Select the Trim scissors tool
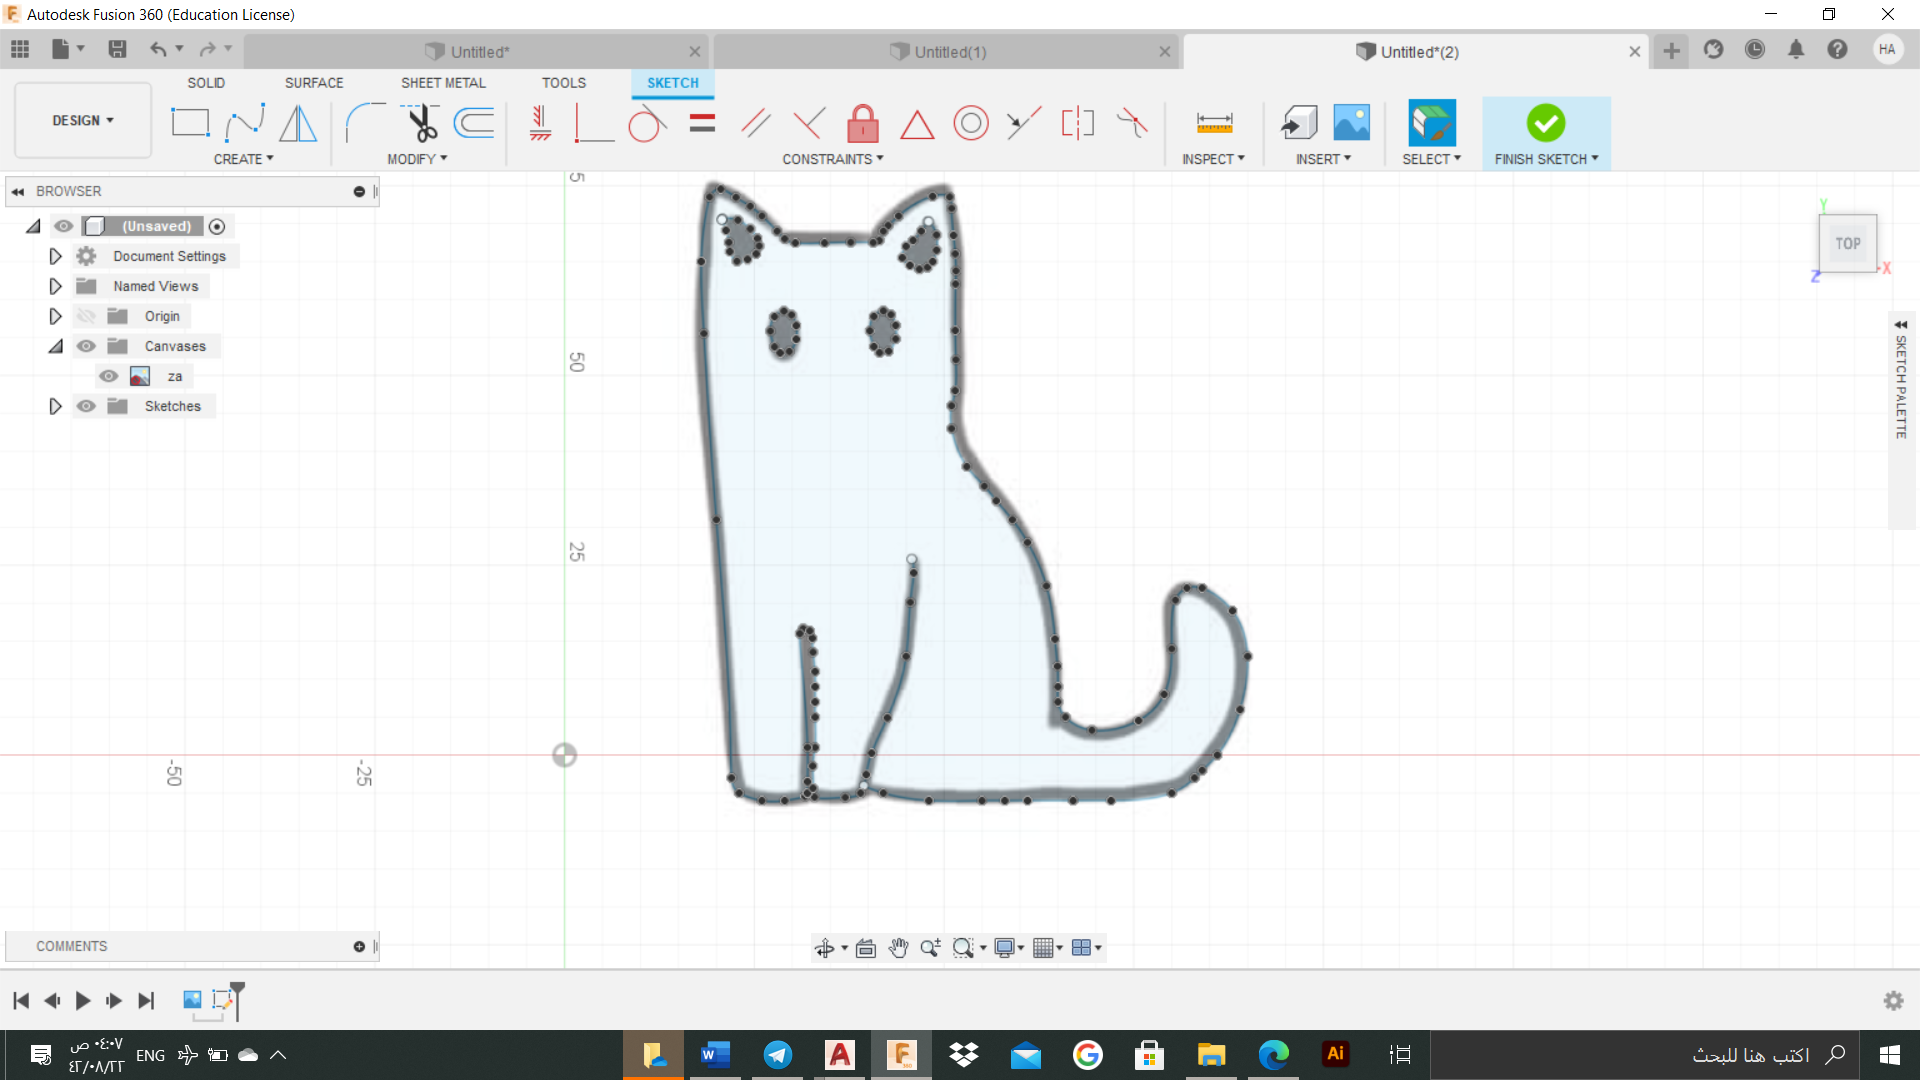This screenshot has height=1080, width=1920. (x=421, y=123)
